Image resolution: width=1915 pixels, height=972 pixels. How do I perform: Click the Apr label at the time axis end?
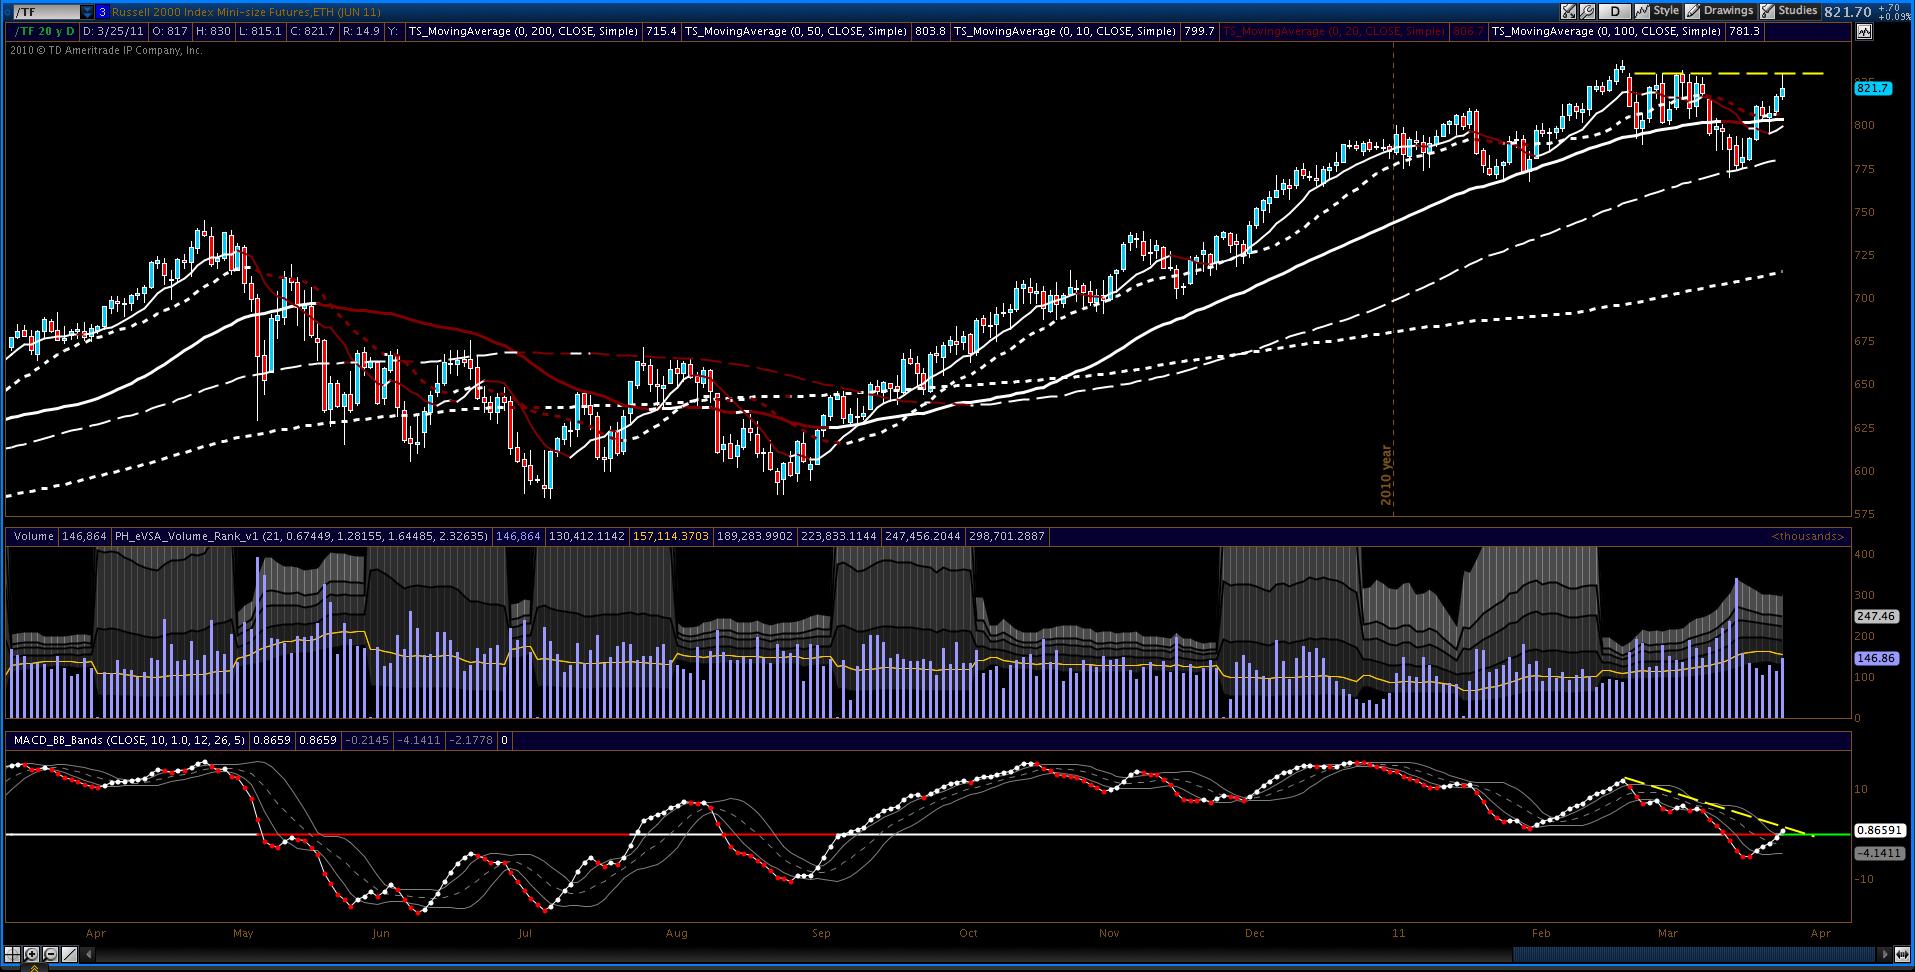[x=1821, y=933]
